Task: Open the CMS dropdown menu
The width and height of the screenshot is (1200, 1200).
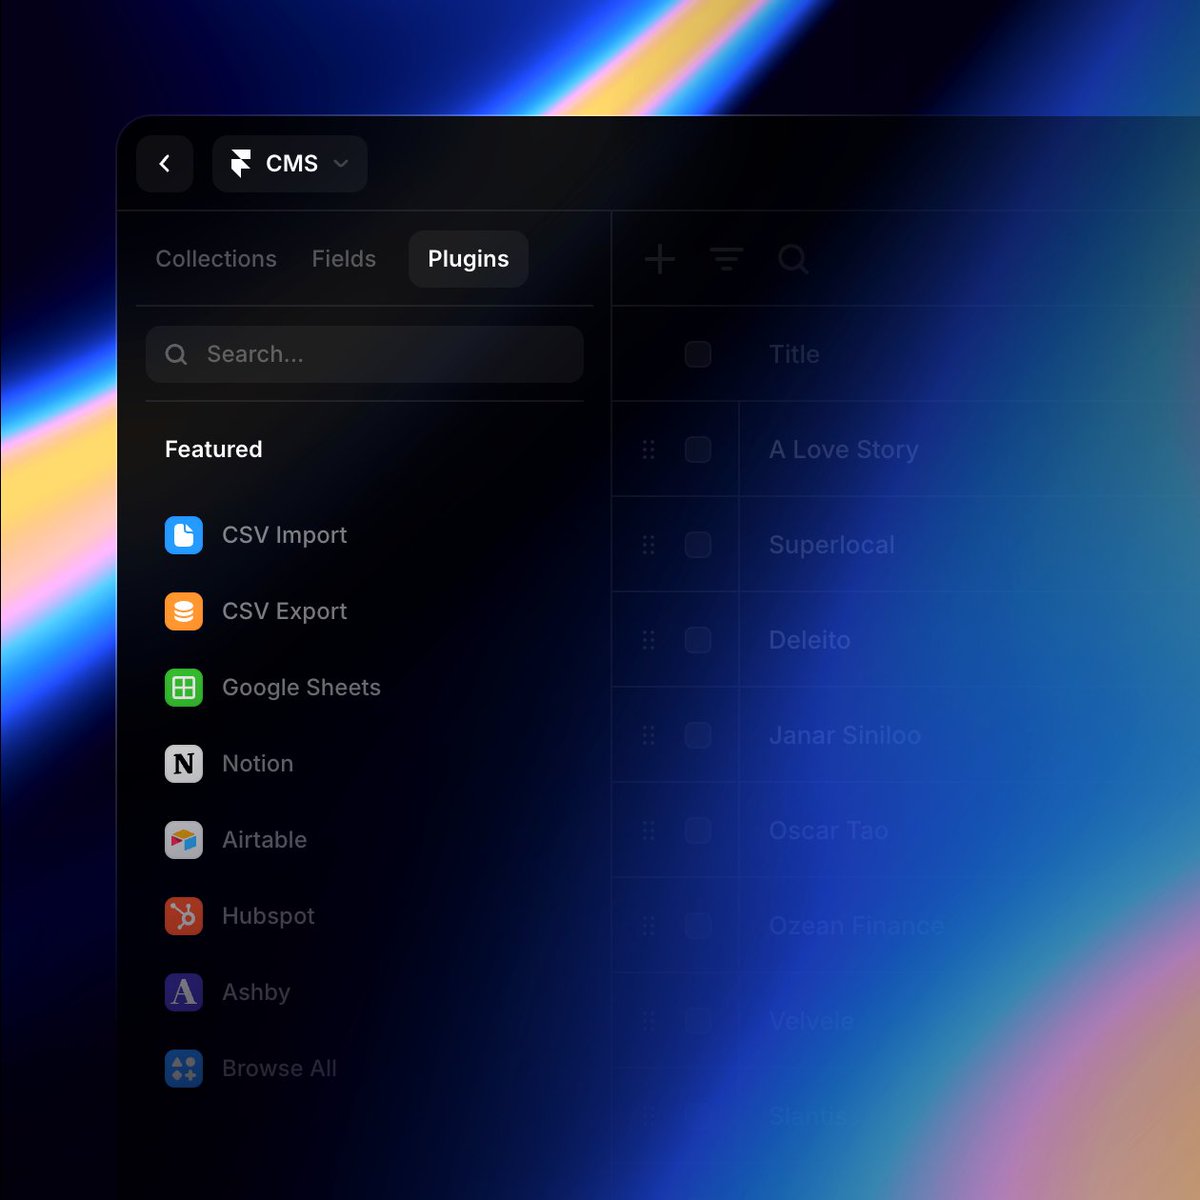Action: pyautogui.click(x=290, y=164)
